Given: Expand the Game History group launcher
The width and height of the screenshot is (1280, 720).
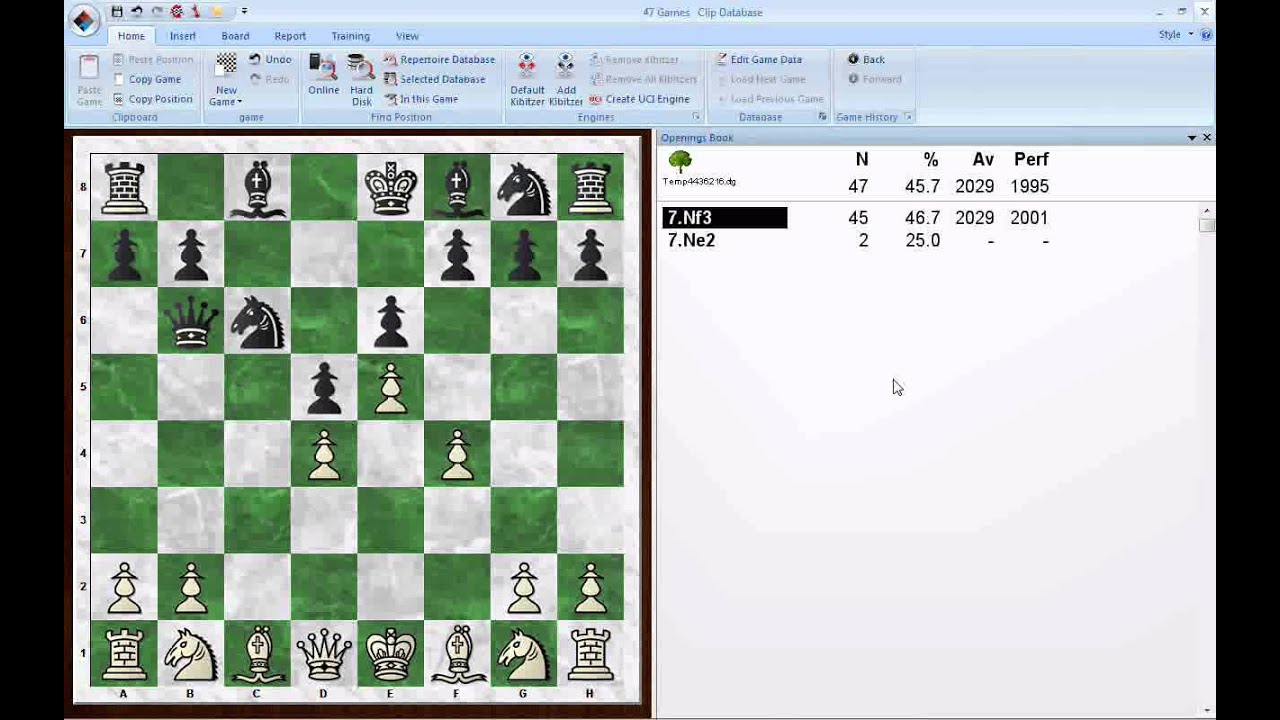Looking at the screenshot, I should pos(908,117).
